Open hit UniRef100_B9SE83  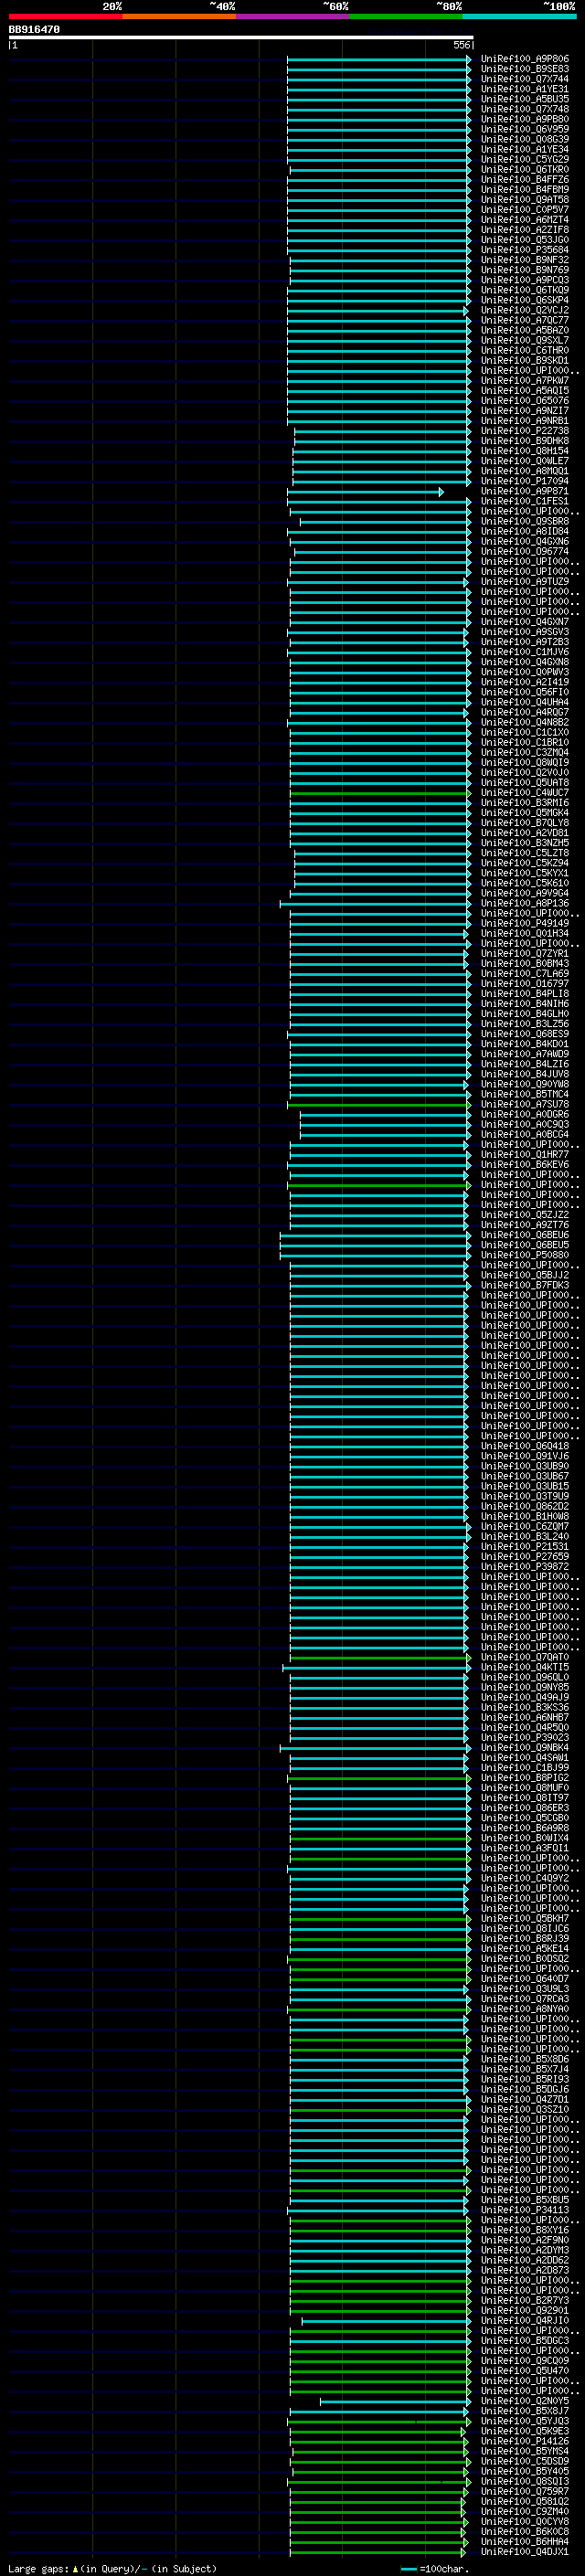coord(524,69)
